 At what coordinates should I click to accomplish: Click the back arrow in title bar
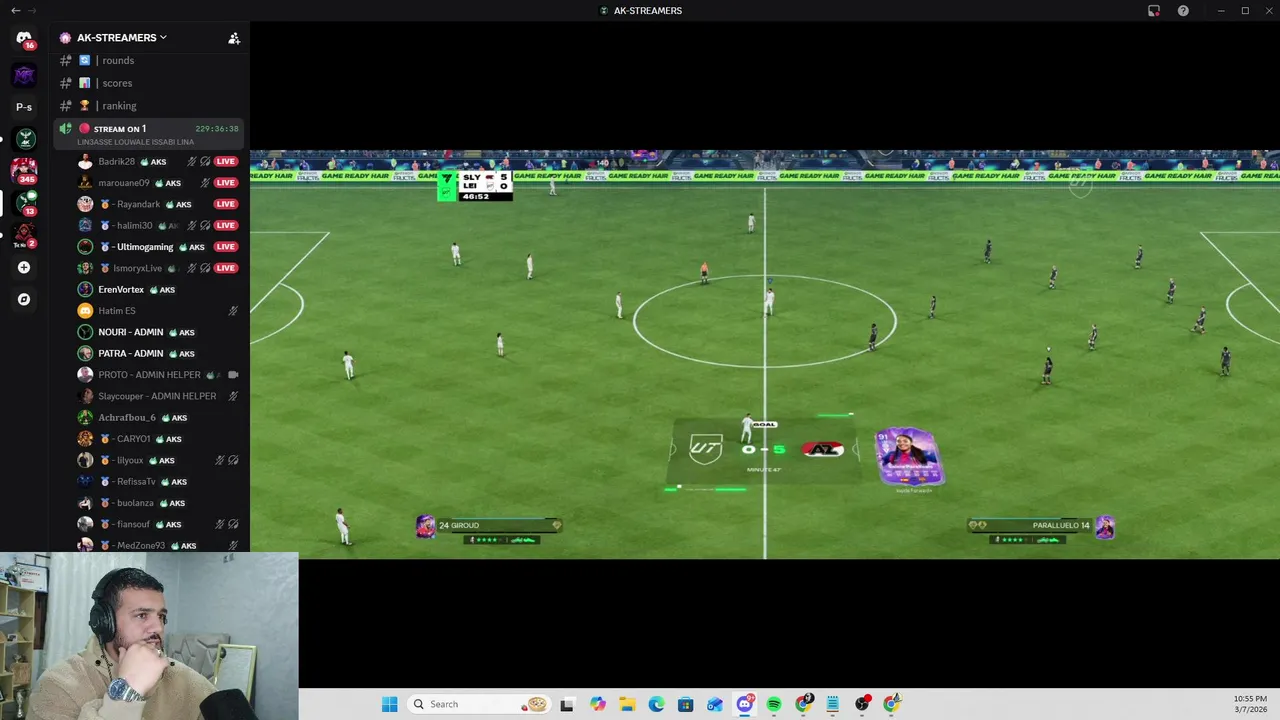click(15, 10)
